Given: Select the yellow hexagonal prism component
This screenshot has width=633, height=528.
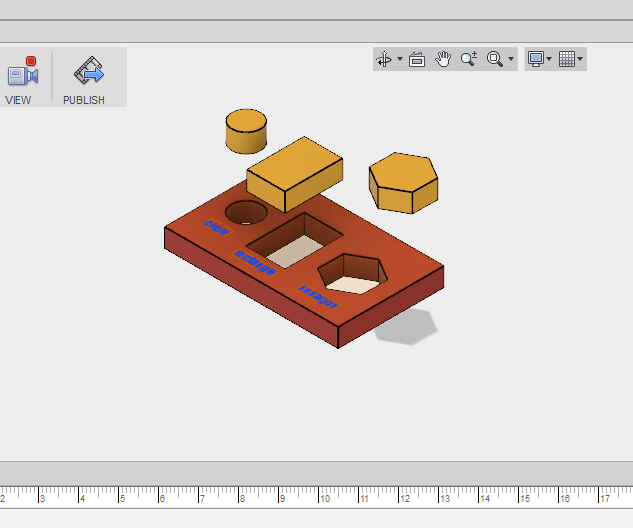Looking at the screenshot, I should [x=403, y=181].
